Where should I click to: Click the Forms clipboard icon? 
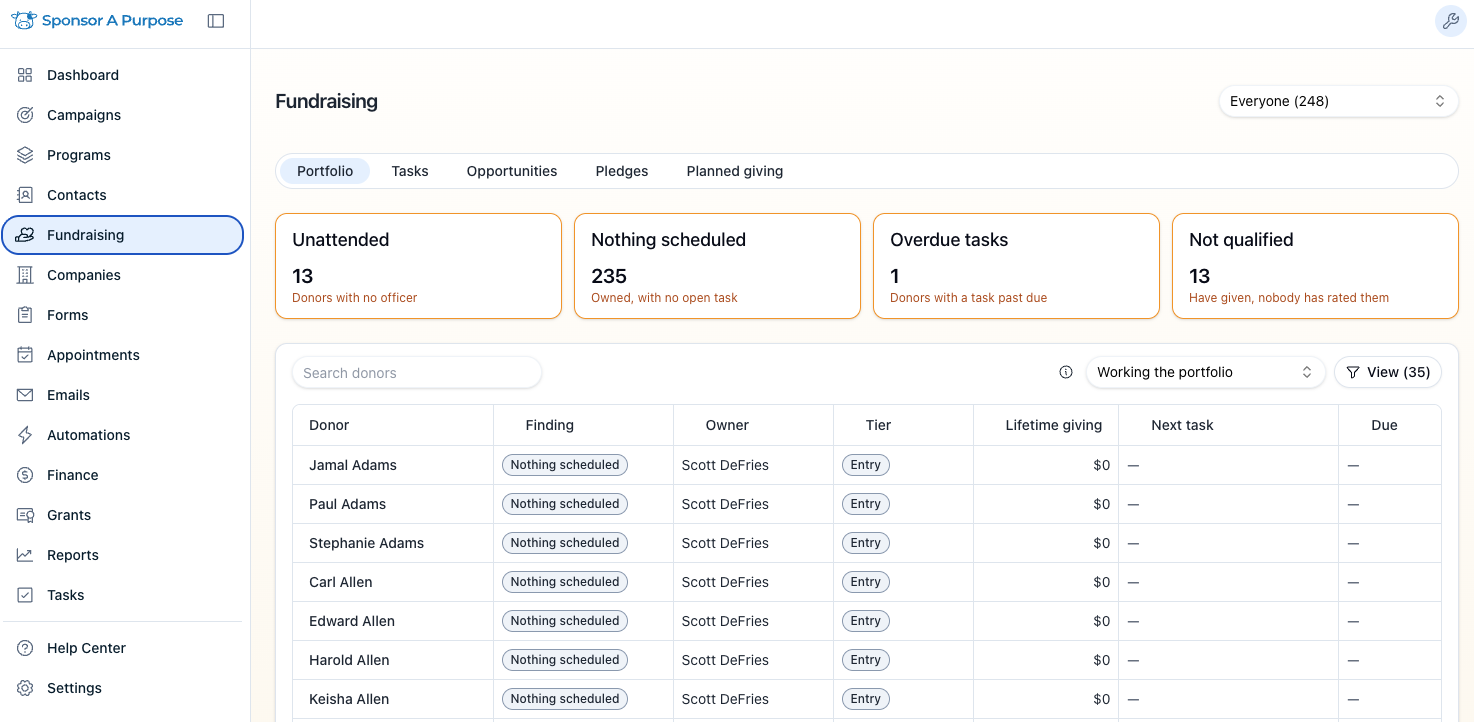(25, 315)
